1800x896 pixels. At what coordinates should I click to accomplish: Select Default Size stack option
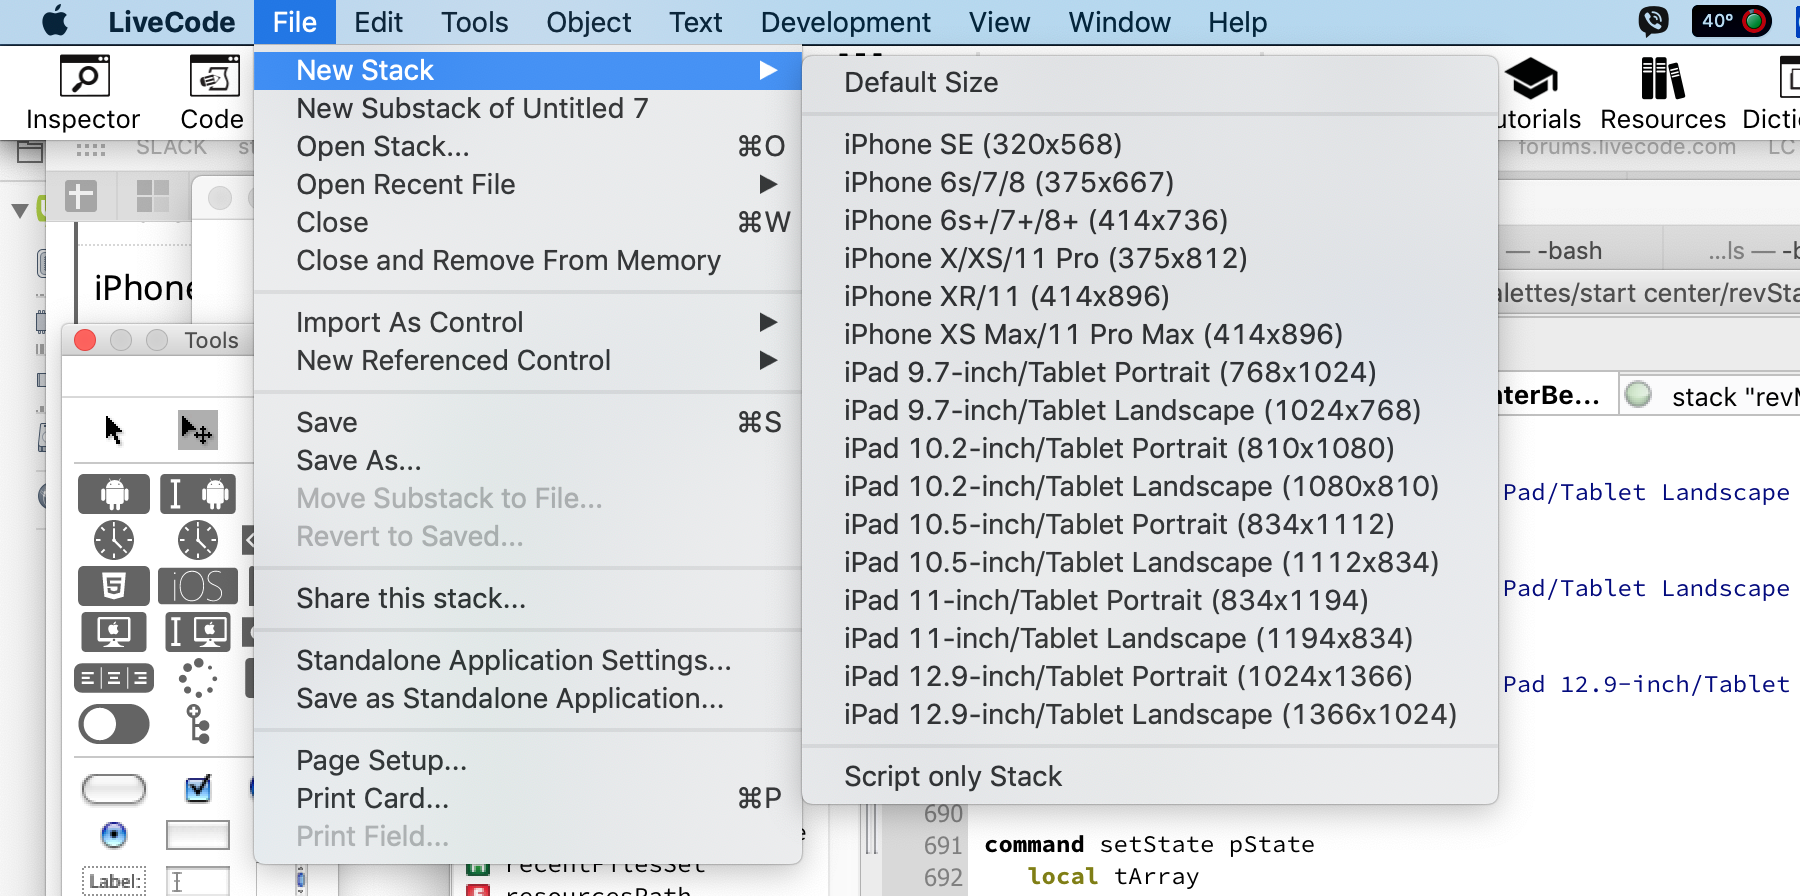(x=1150, y=82)
